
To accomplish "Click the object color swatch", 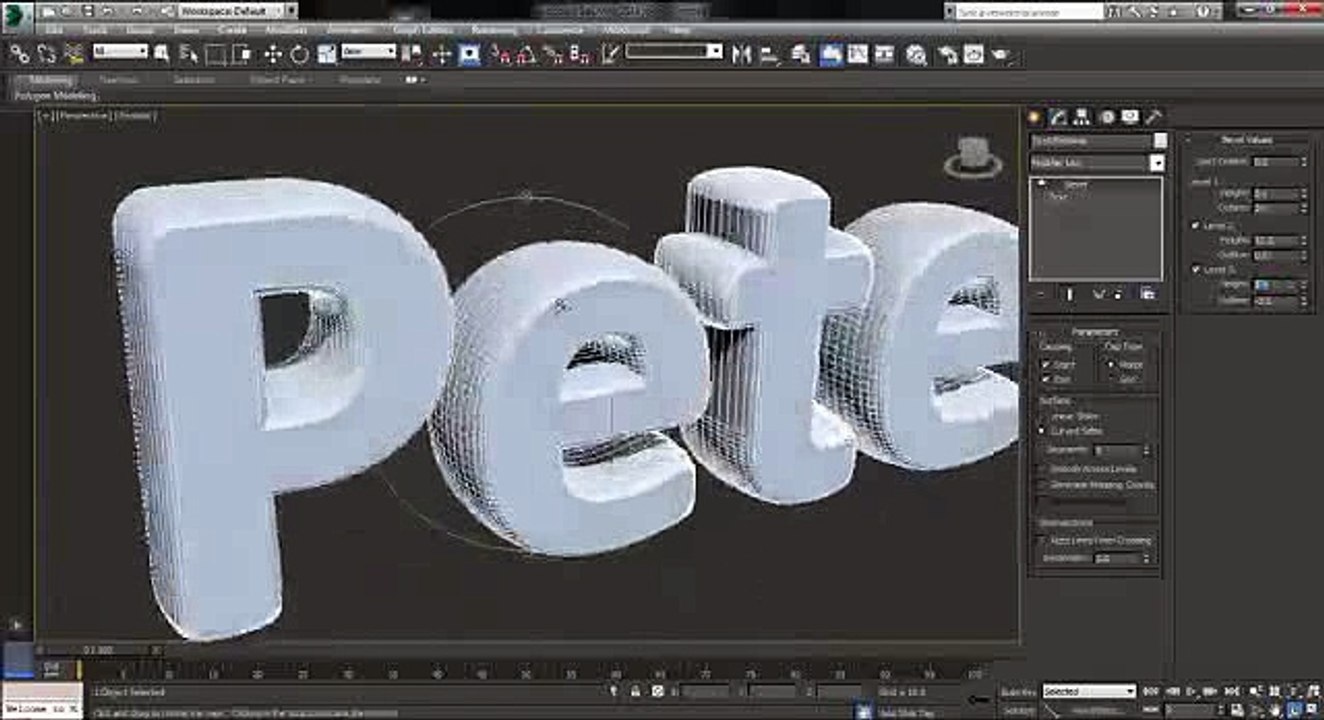I will (1160, 141).
